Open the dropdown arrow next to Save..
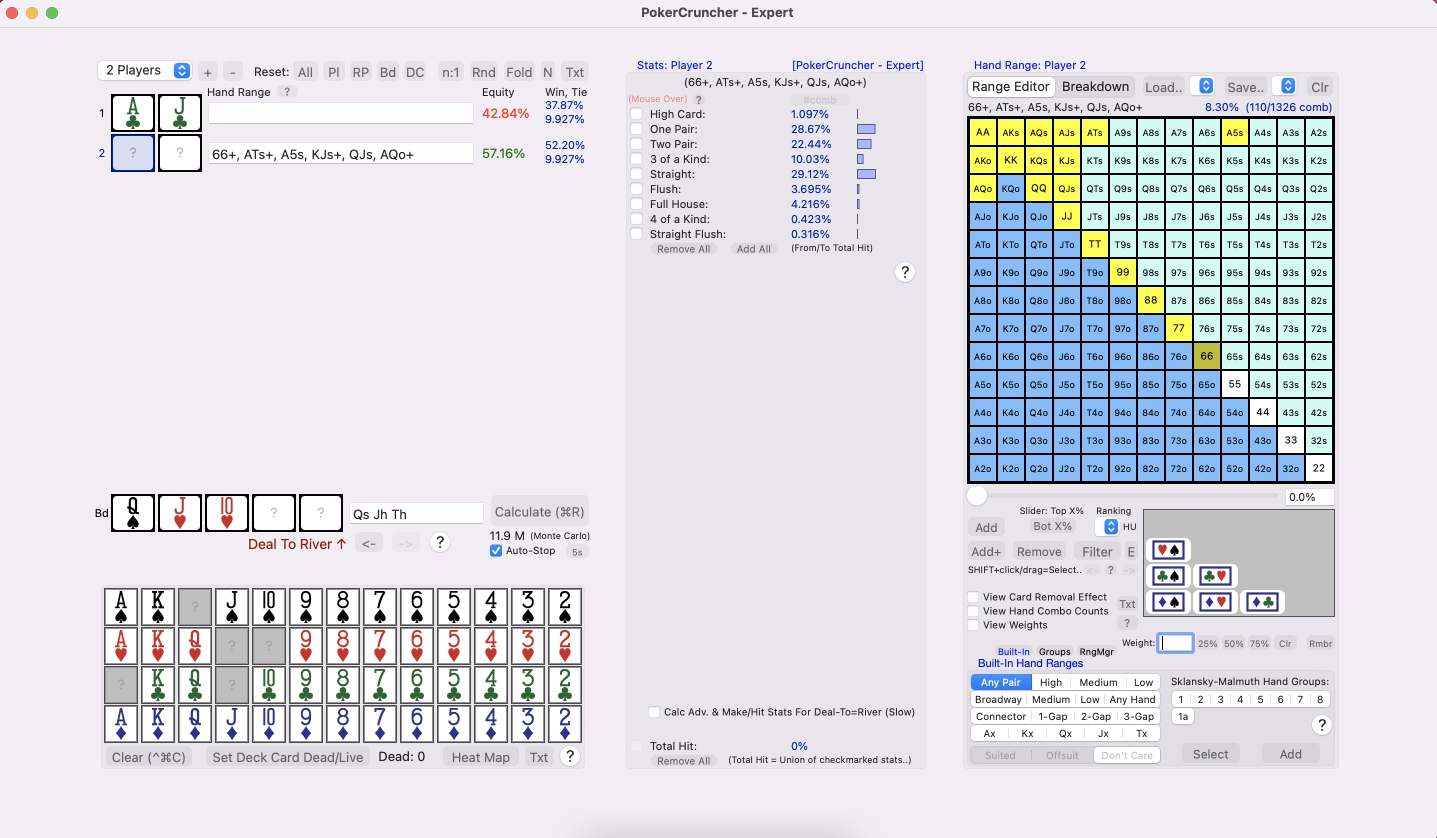Image resolution: width=1437 pixels, height=838 pixels. click(x=1288, y=86)
